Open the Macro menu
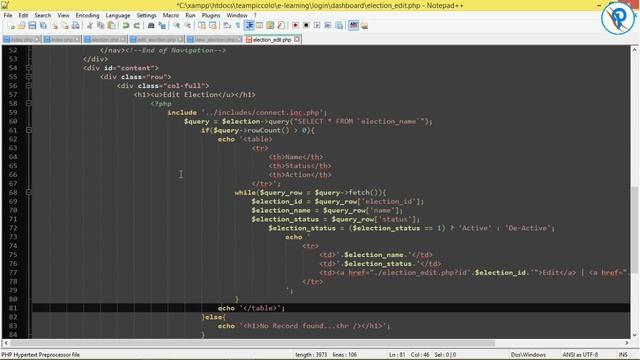This screenshot has width=640, height=360. click(171, 16)
